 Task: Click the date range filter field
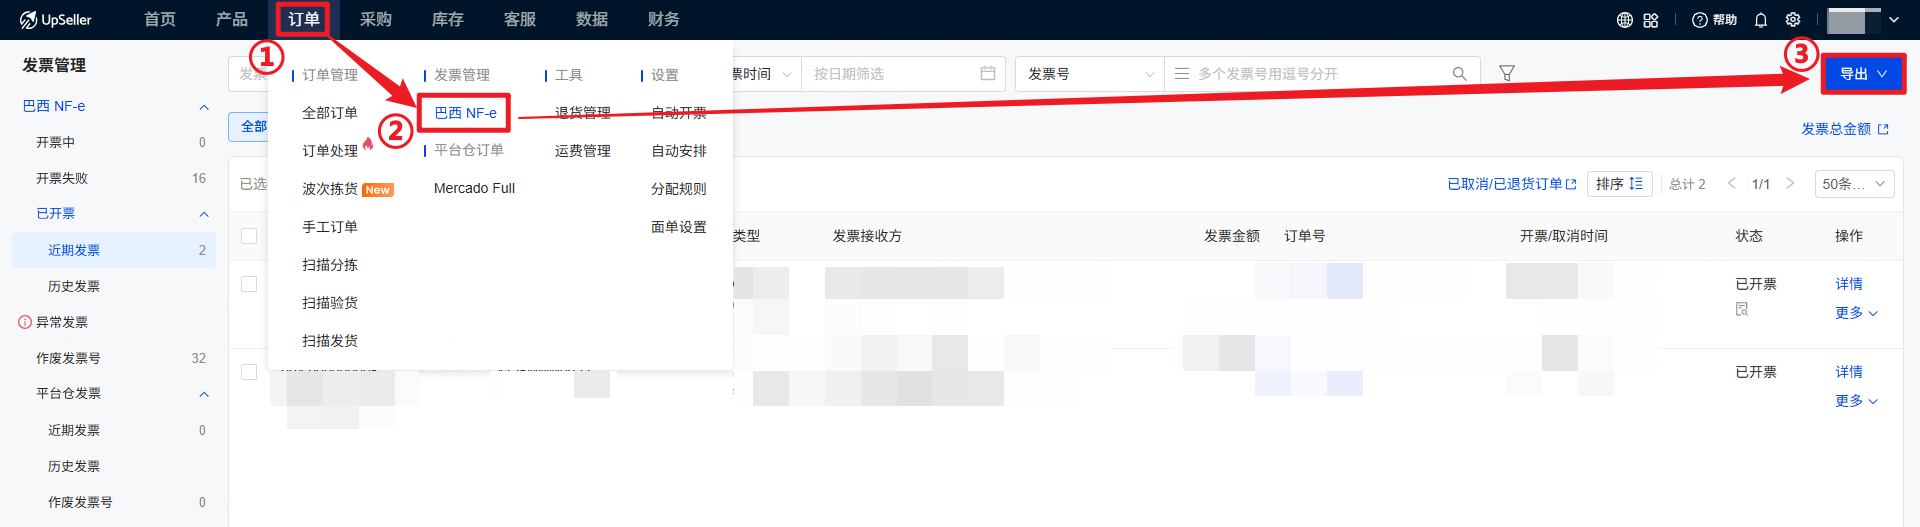click(x=893, y=74)
